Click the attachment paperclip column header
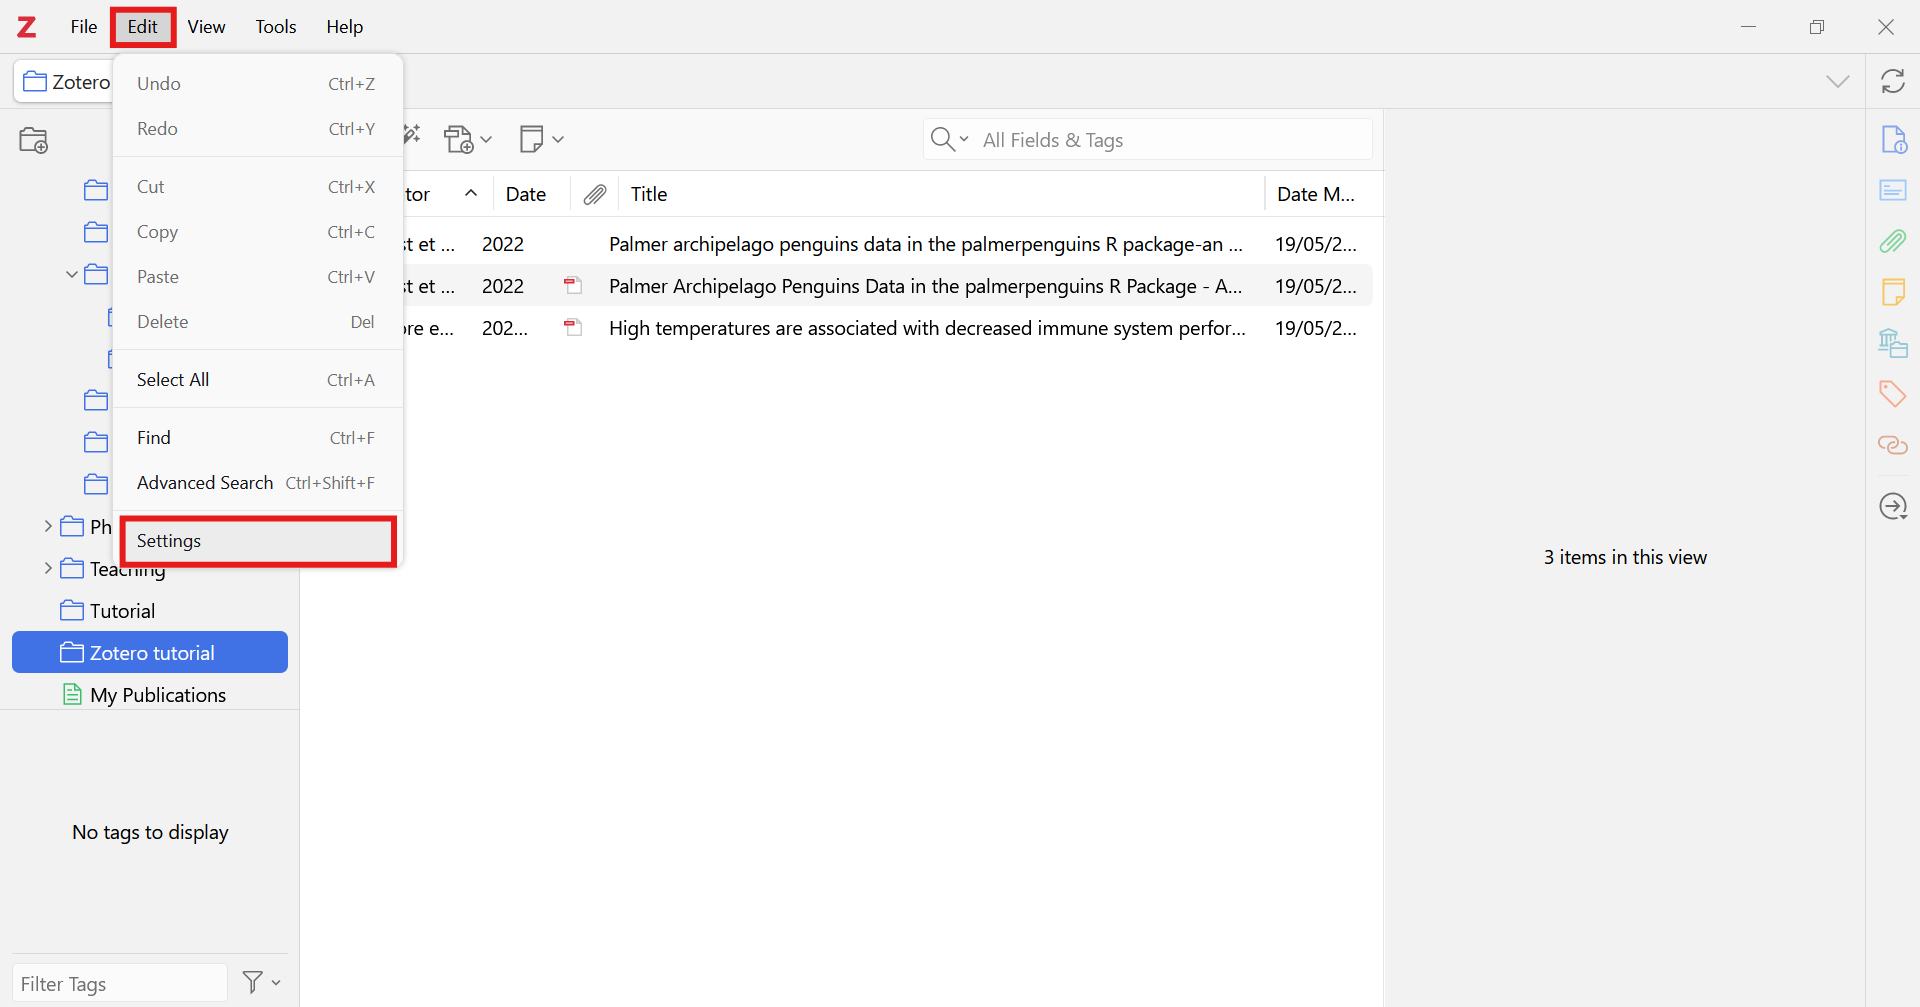 point(595,194)
